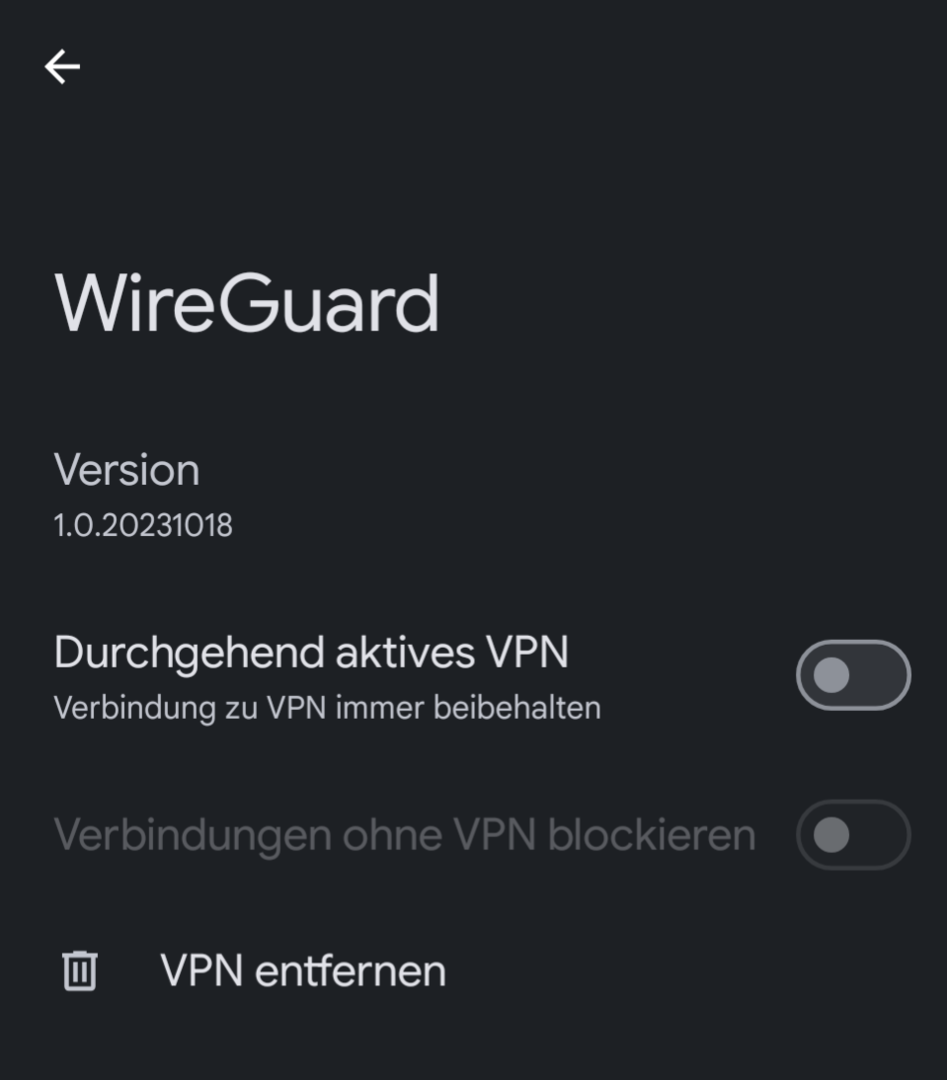The height and width of the screenshot is (1080, 947).
Task: Remove the VPN using the bin icon
Action: click(x=80, y=971)
